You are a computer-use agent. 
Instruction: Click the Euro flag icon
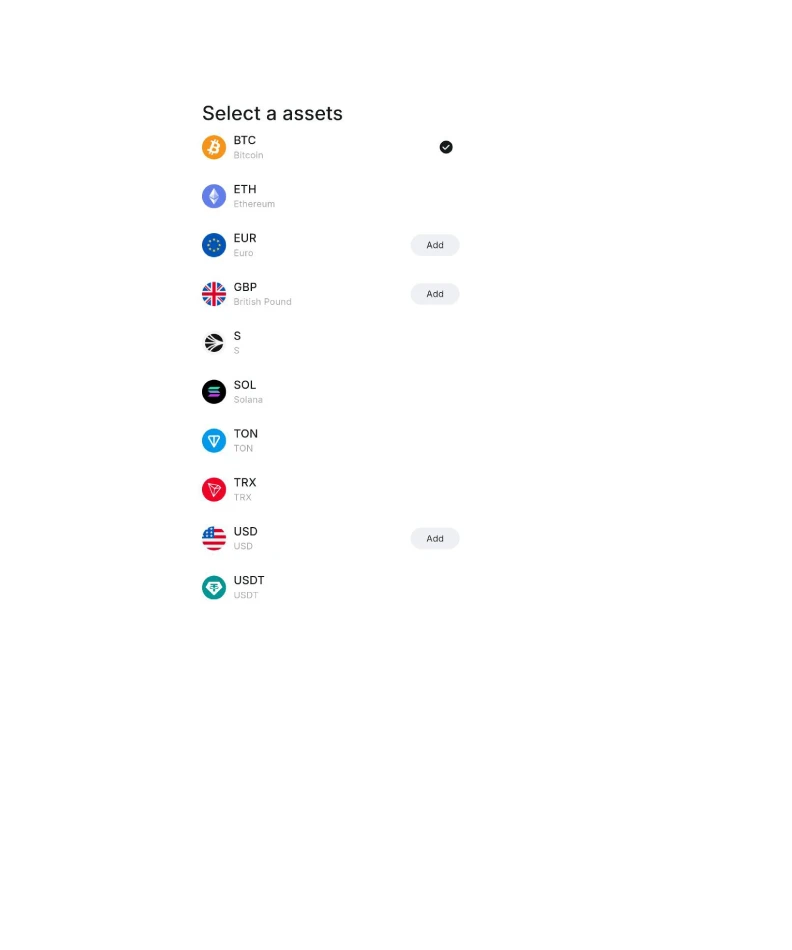tap(214, 245)
